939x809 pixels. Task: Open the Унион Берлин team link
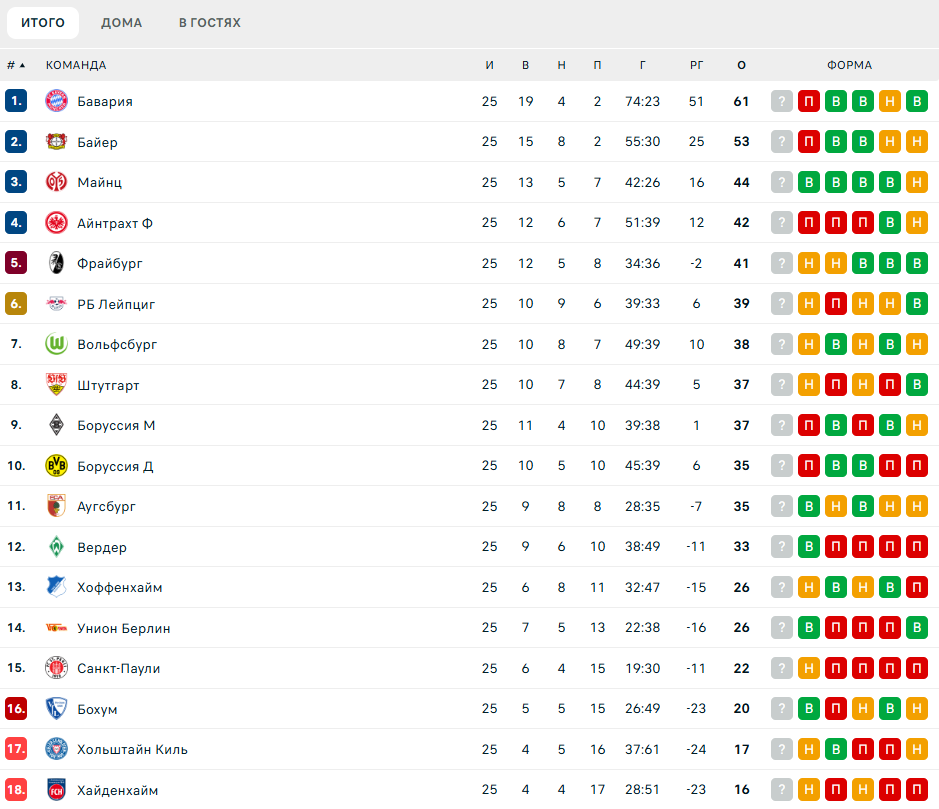click(123, 628)
